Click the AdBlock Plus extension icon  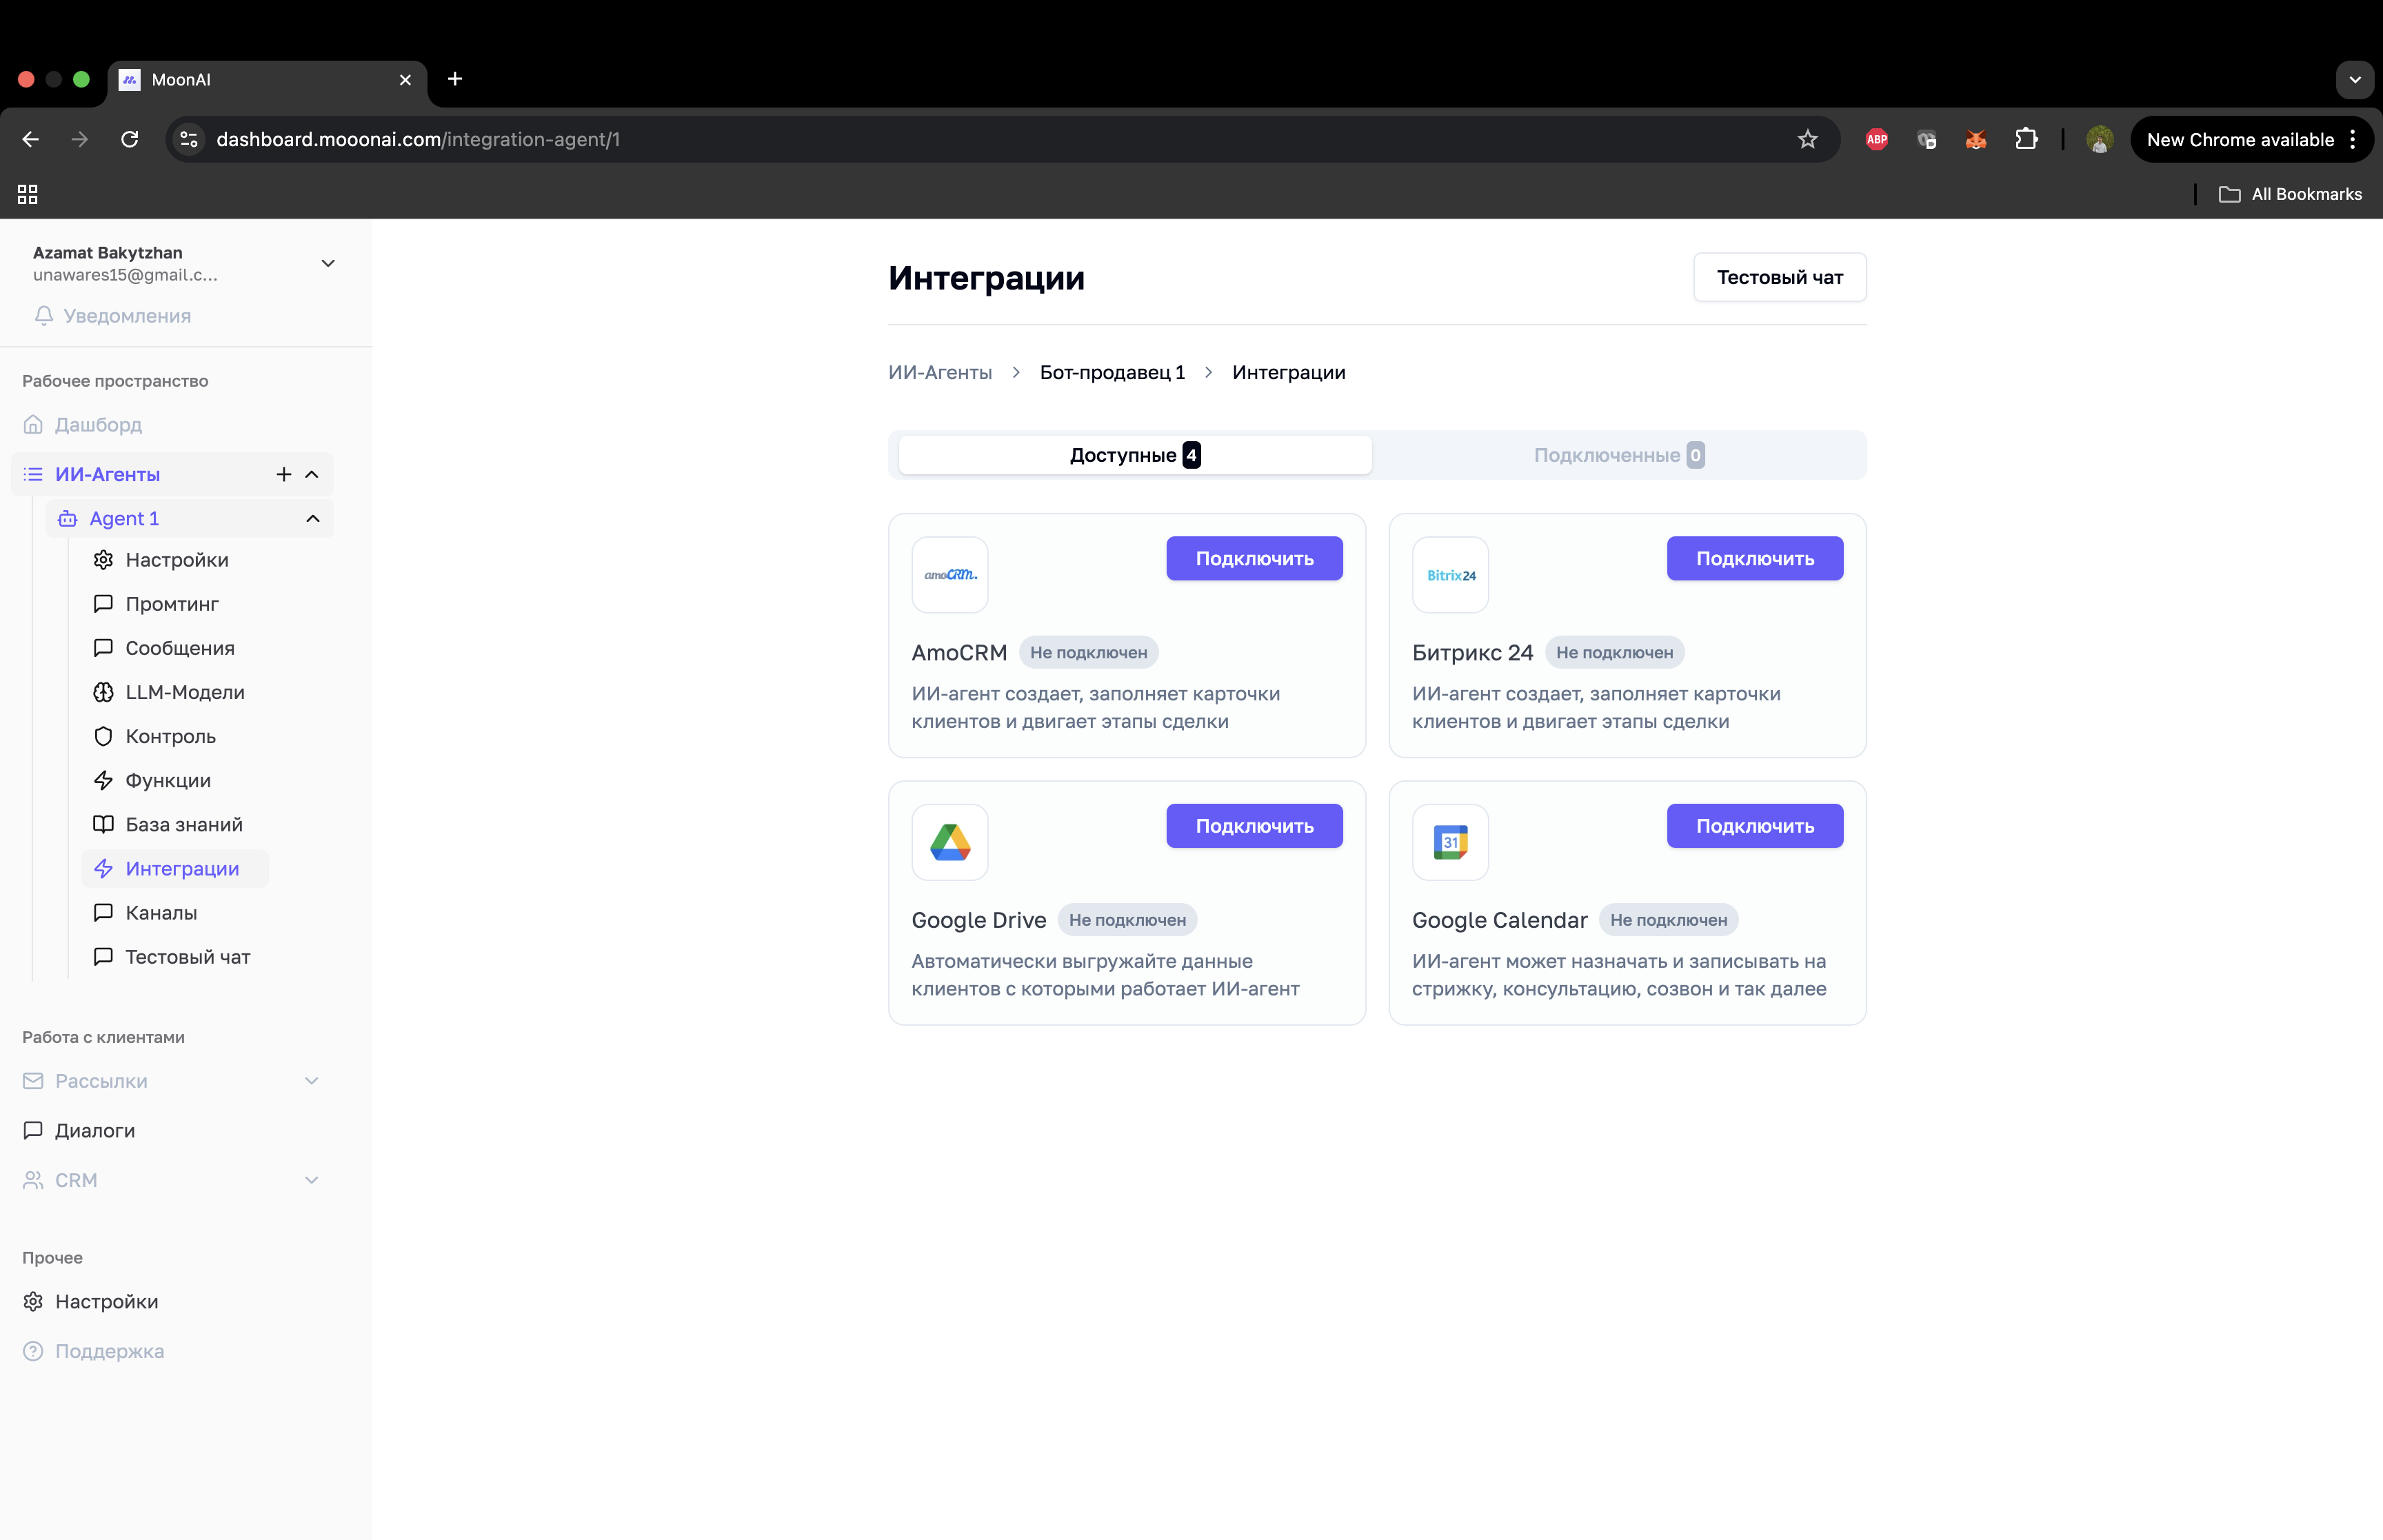(x=1876, y=139)
